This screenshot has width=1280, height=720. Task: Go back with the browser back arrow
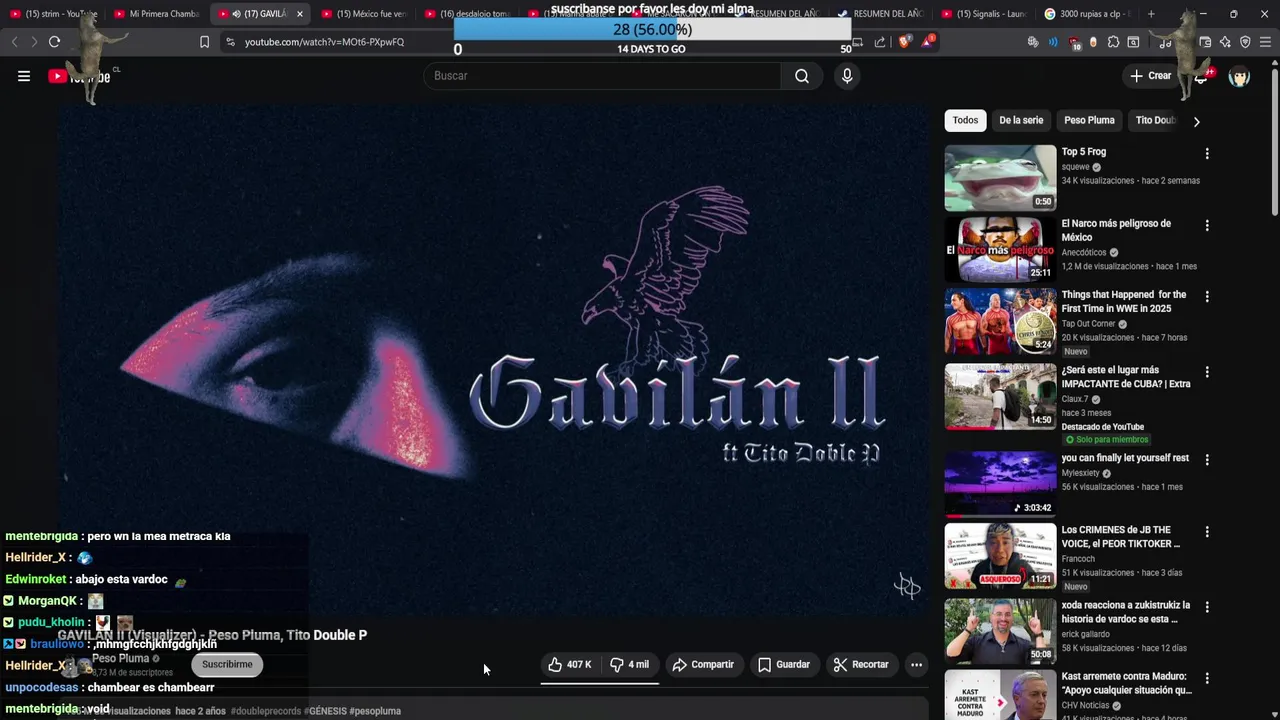coord(14,42)
